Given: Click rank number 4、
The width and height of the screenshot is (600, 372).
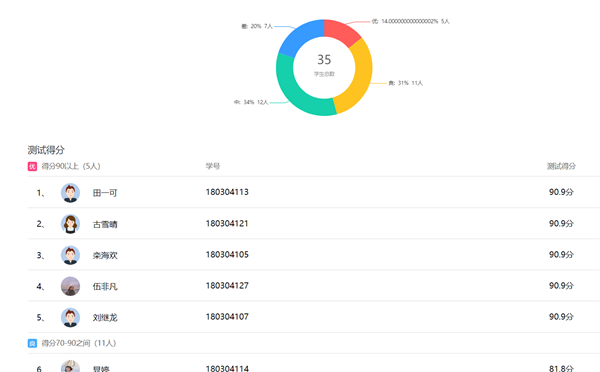Looking at the screenshot, I should (41, 286).
